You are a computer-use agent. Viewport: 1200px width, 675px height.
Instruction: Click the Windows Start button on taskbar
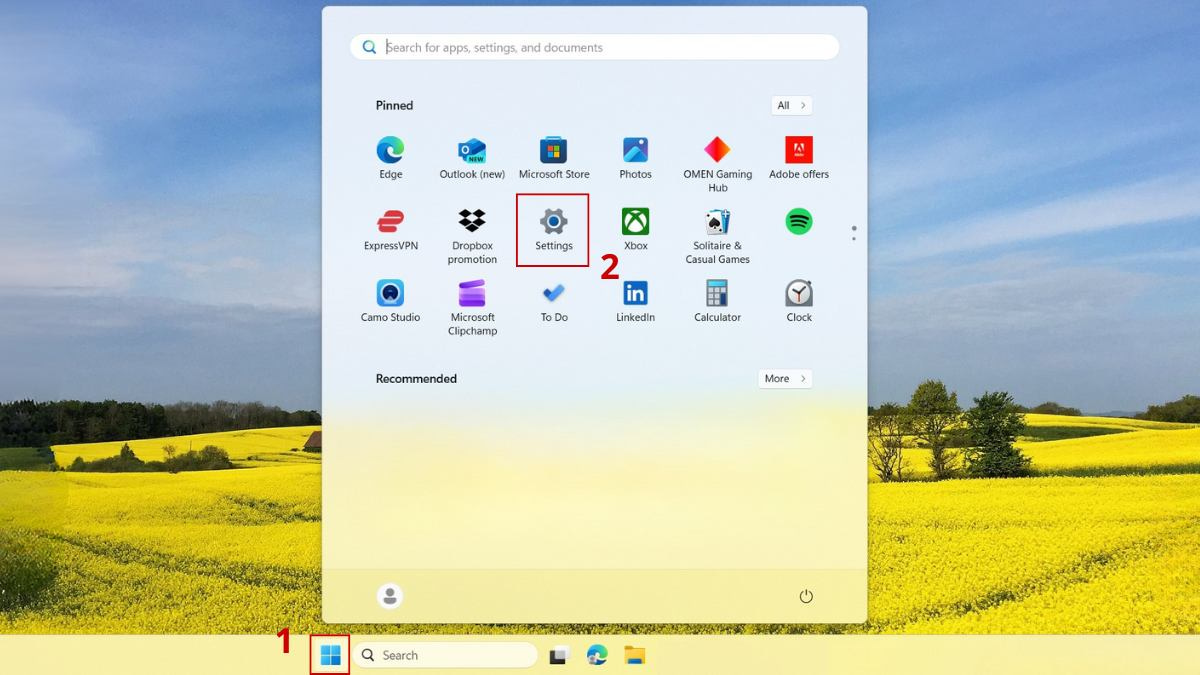click(x=330, y=655)
